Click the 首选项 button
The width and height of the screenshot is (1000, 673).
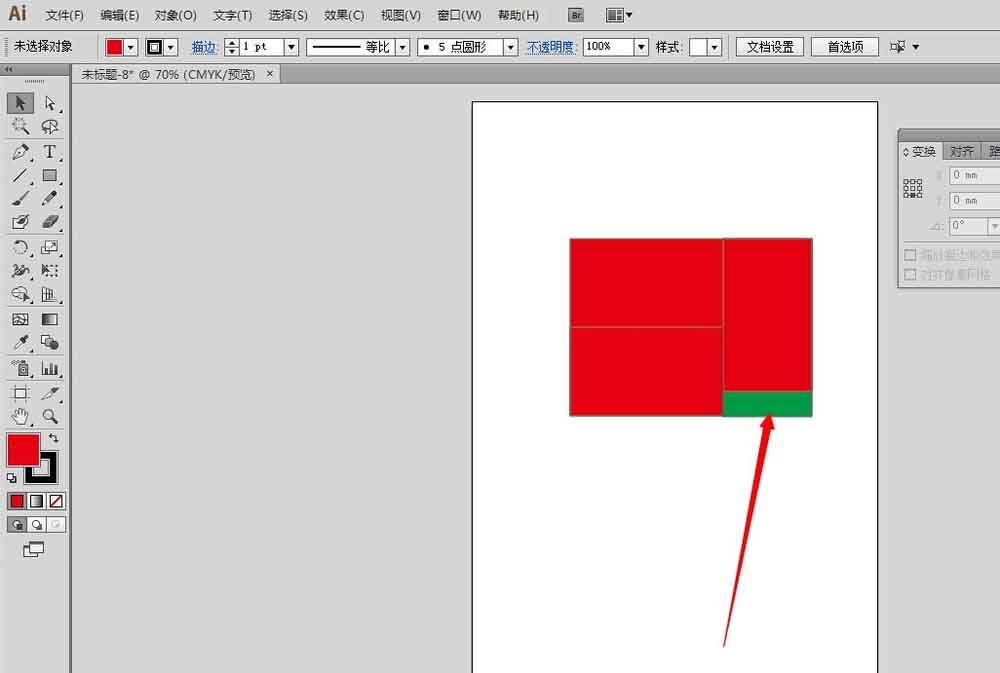(845, 47)
